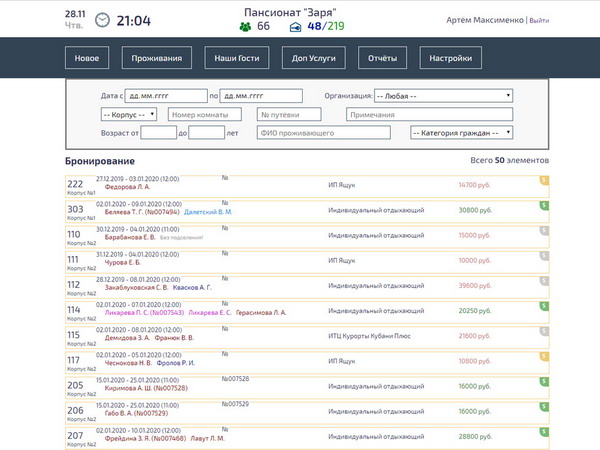Viewport: 600px width, 450px height.
Task: Expand the Корпус dropdown
Action: coord(101,115)
